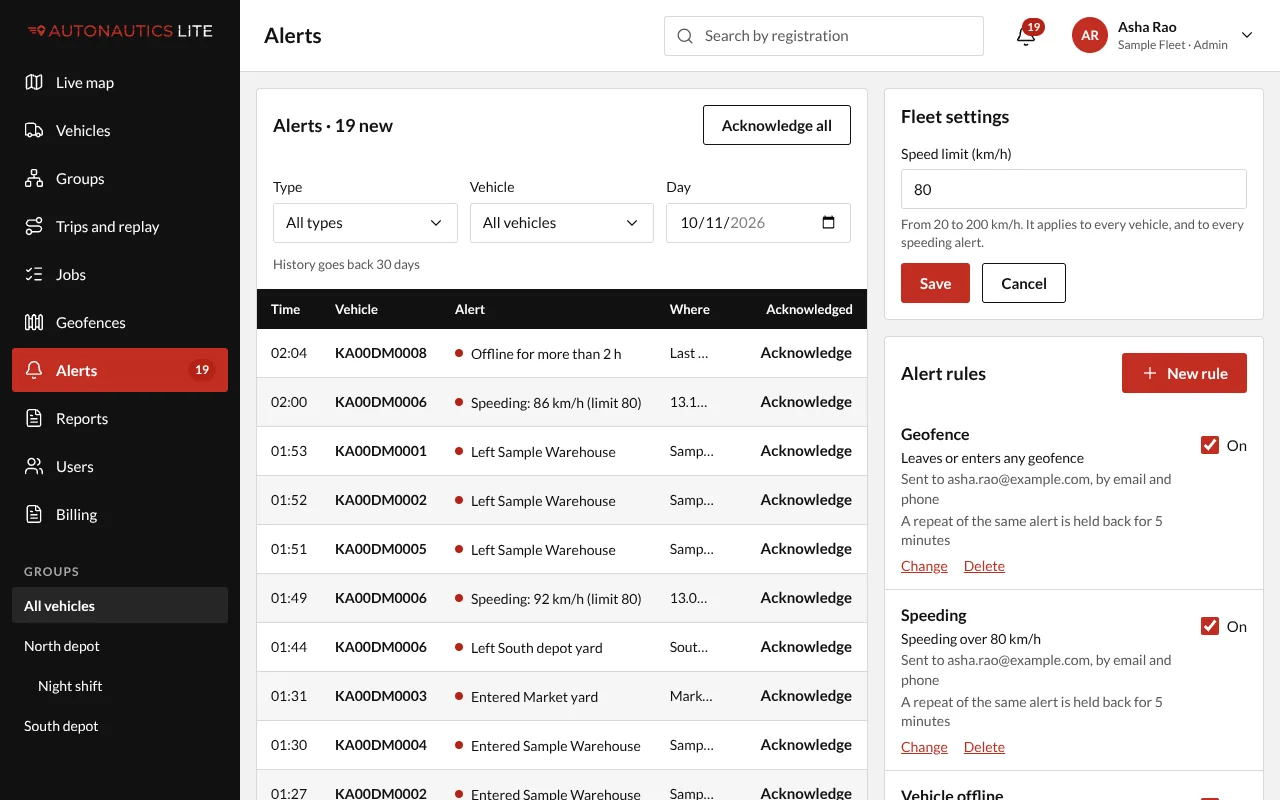Image resolution: width=1280 pixels, height=800 pixels.
Task: Select the South depot group
Action: tap(120, 726)
